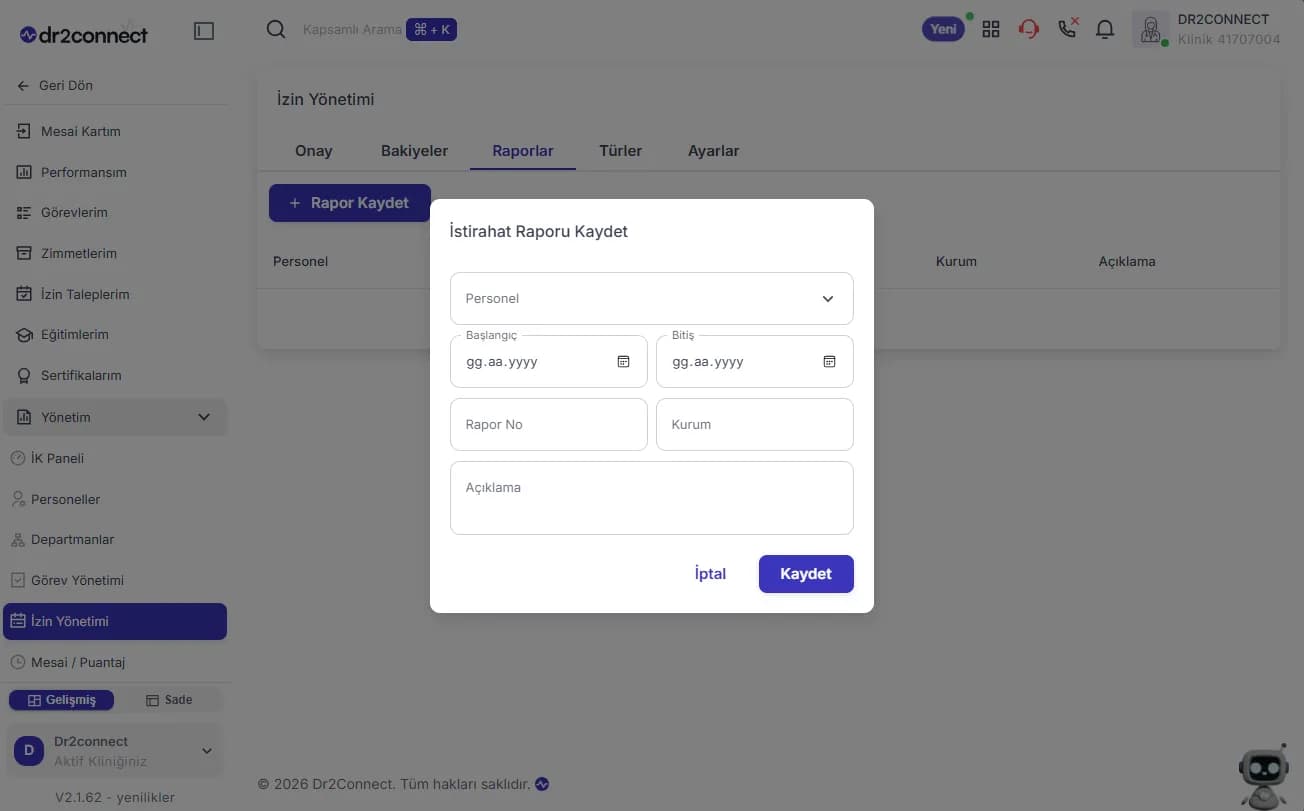The height and width of the screenshot is (811, 1304).
Task: Click the Açıklama text area
Action: 651,498
